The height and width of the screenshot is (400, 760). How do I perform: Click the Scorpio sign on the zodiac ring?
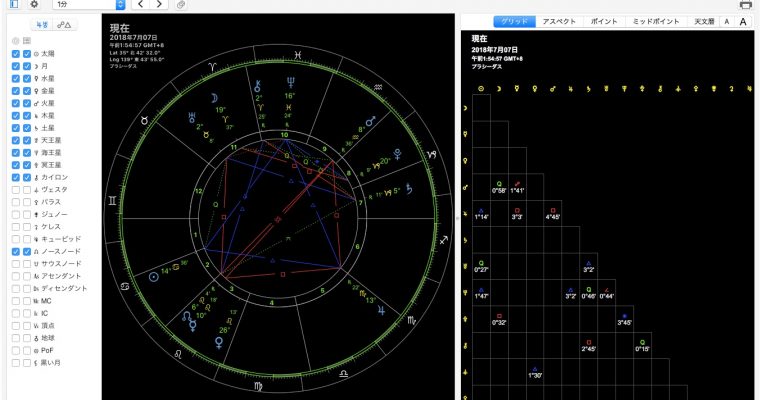pyautogui.click(x=412, y=320)
